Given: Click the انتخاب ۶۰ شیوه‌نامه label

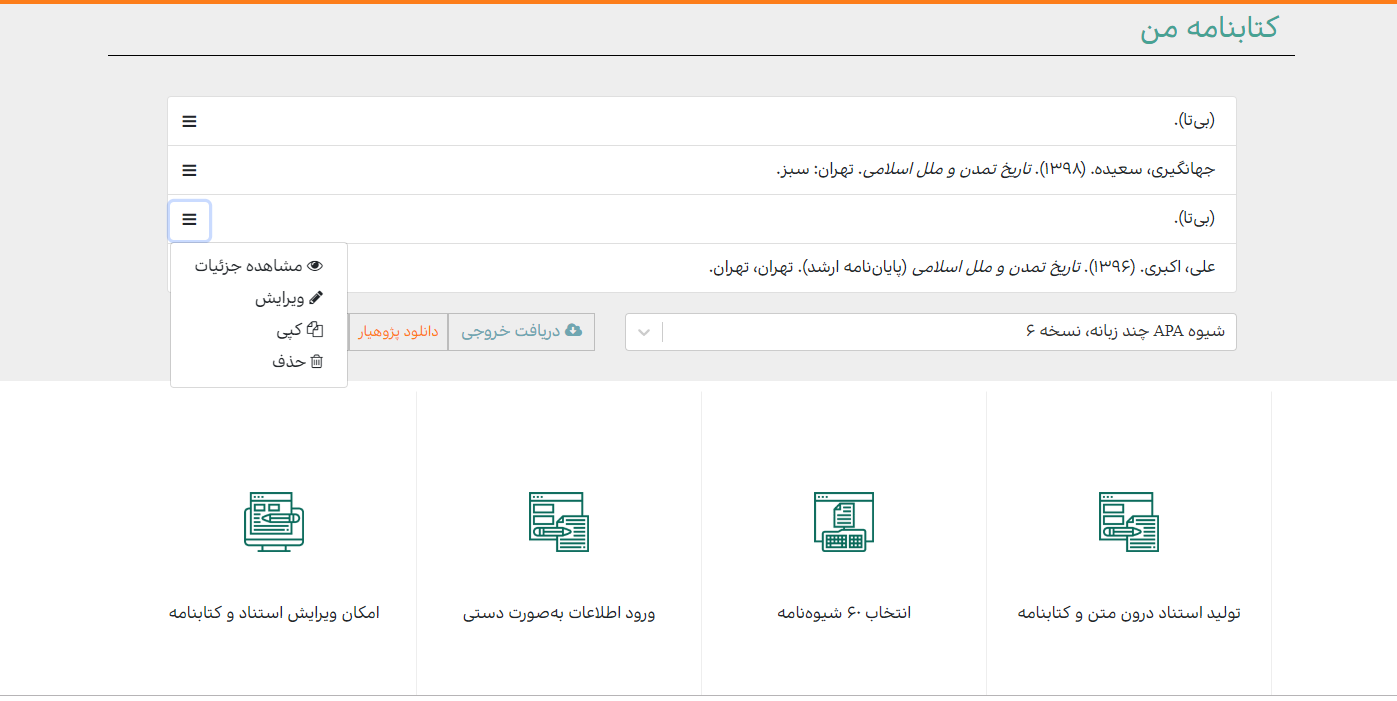Looking at the screenshot, I should [x=844, y=613].
